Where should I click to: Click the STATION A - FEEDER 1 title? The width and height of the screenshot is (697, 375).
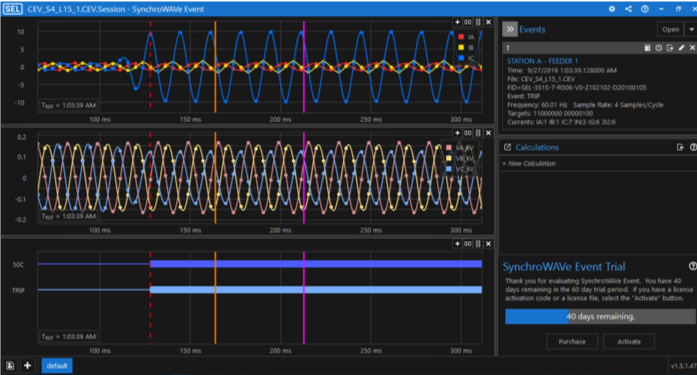(542, 61)
